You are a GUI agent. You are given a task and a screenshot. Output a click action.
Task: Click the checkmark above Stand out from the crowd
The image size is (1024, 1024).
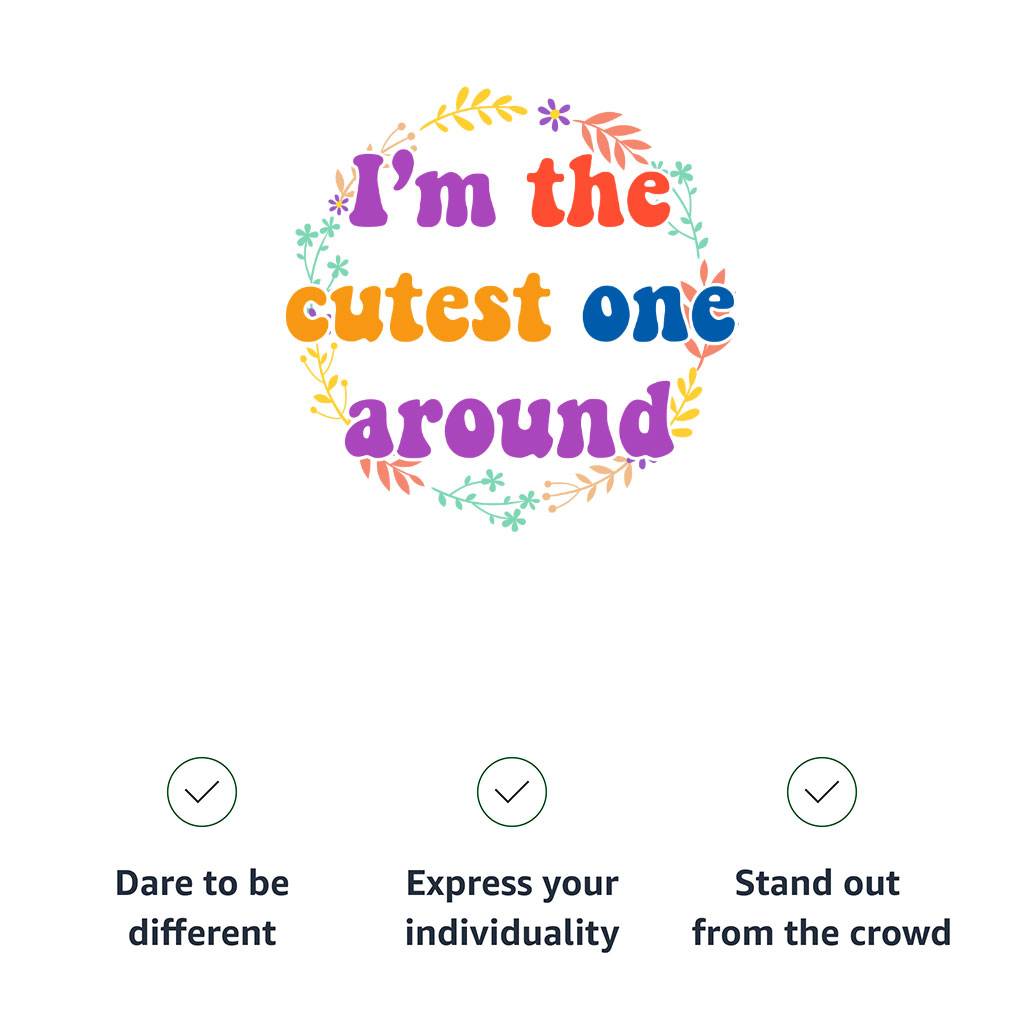pos(821,792)
